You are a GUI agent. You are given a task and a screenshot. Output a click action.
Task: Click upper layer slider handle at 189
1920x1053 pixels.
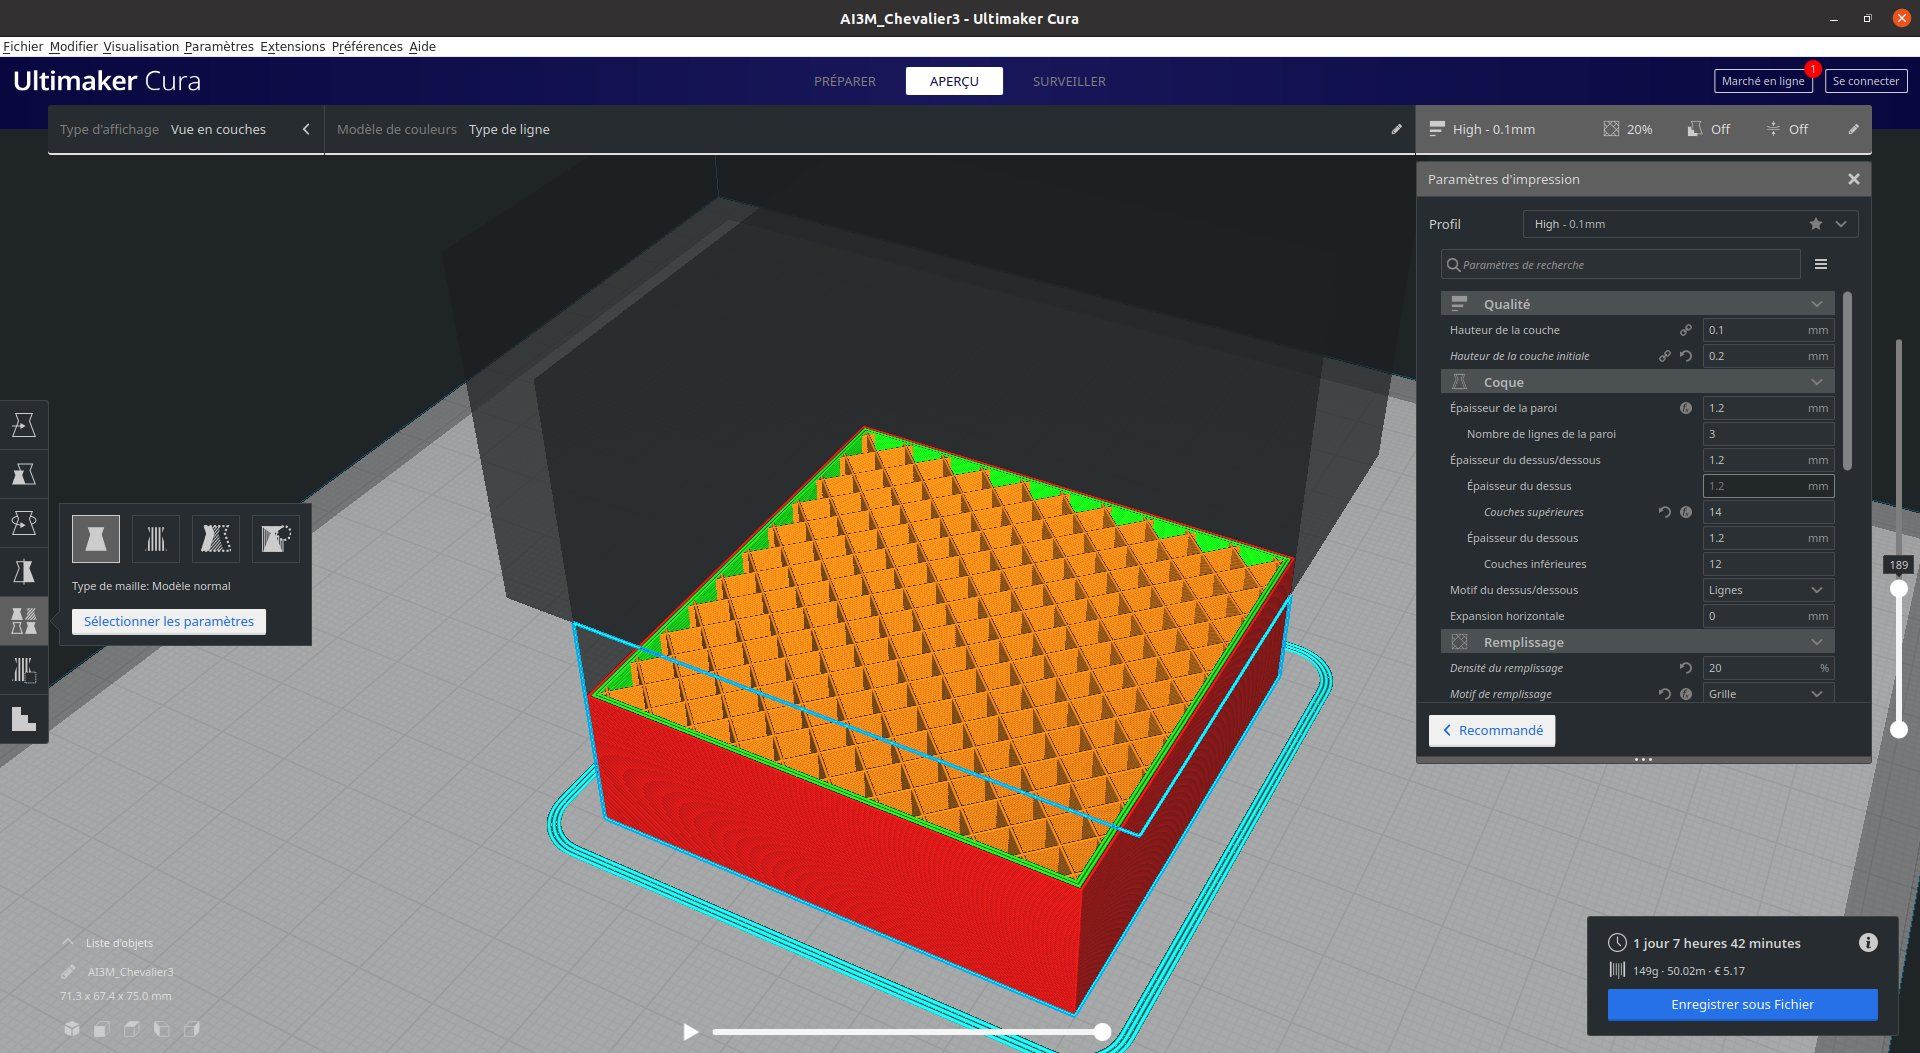[x=1898, y=589]
